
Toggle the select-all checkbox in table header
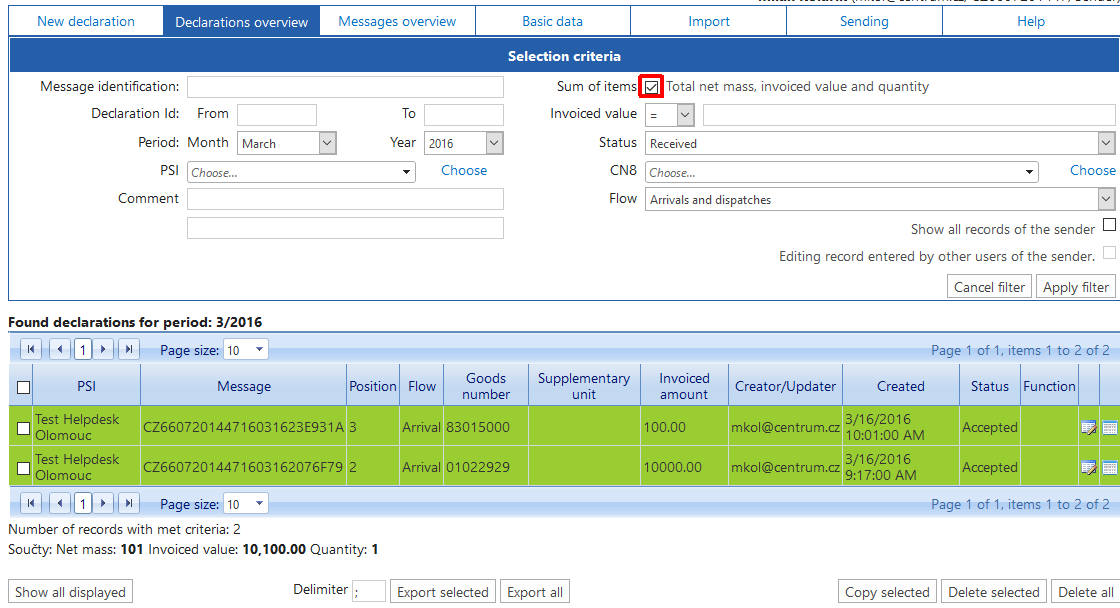[24, 387]
